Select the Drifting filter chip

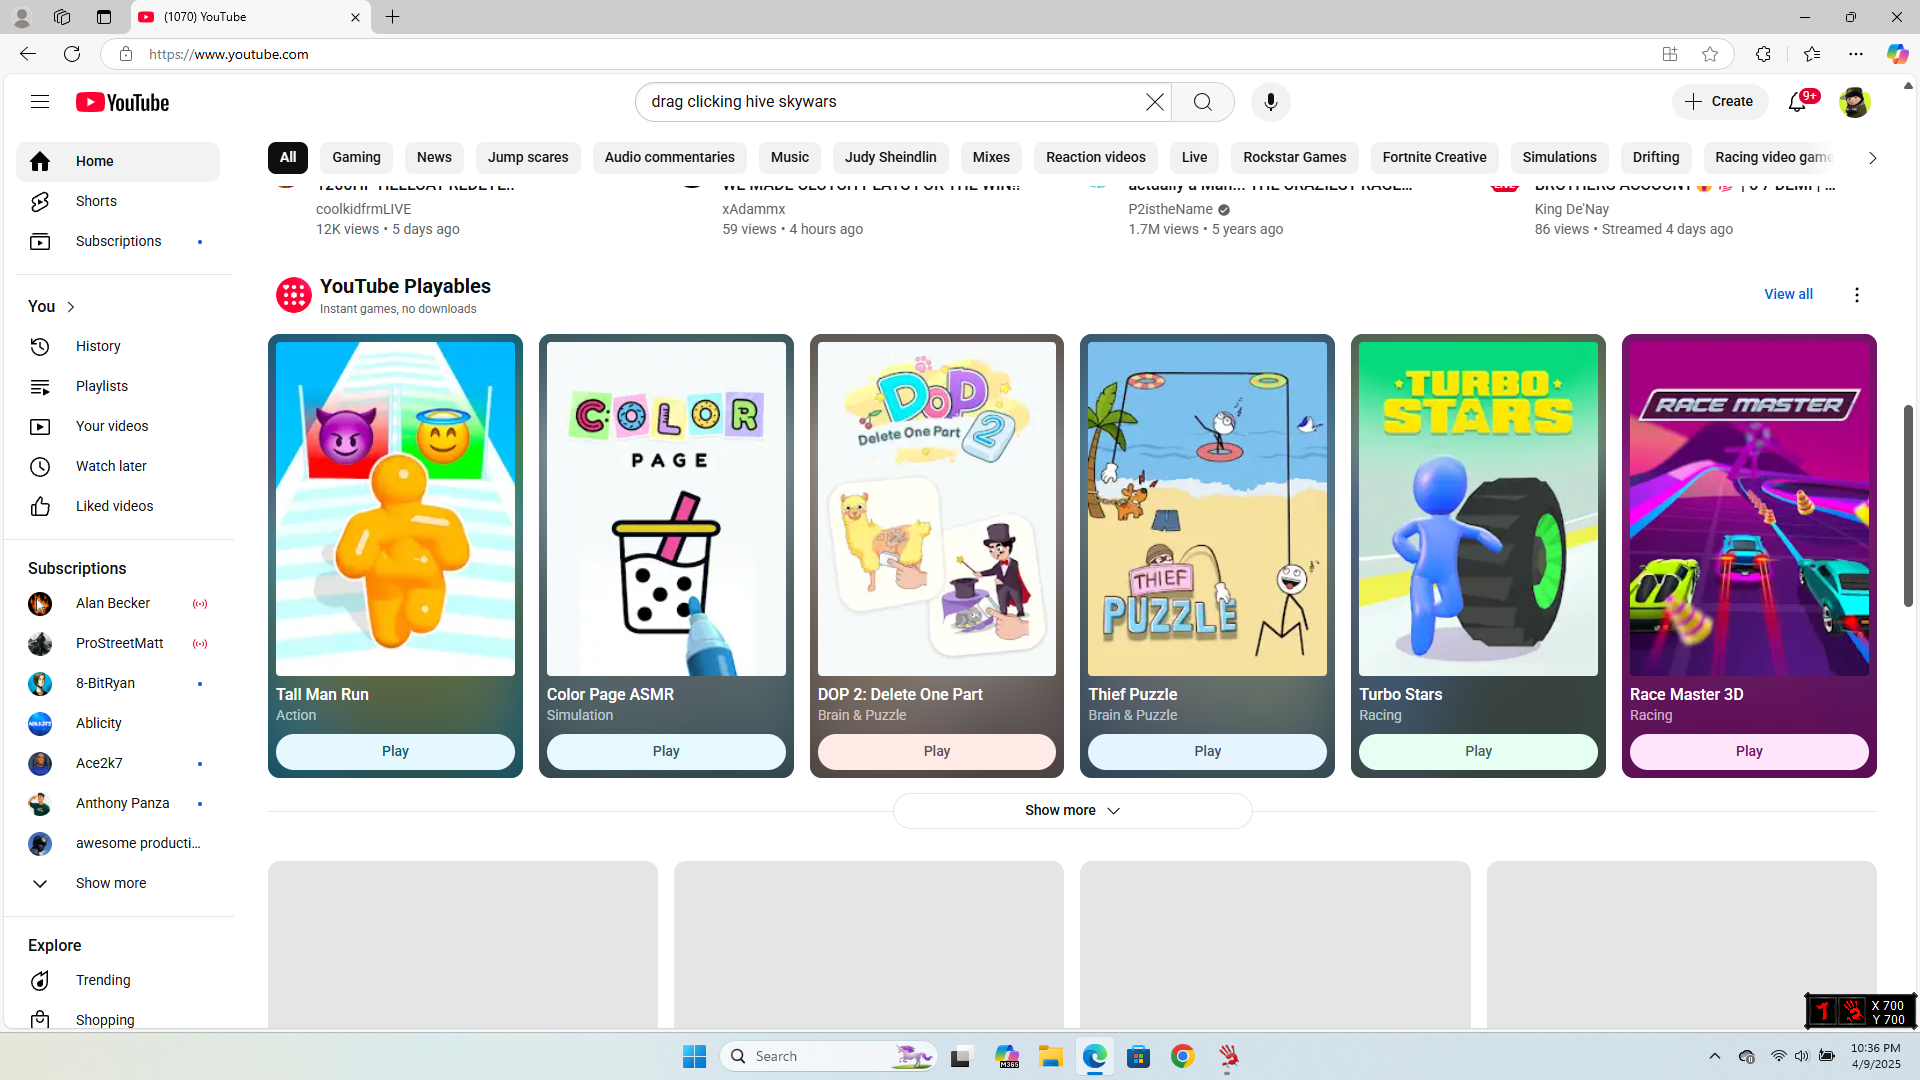(x=1656, y=157)
